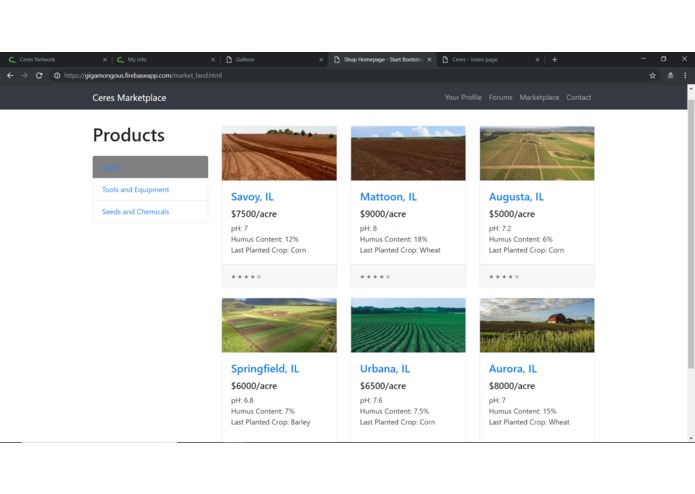Click the $8000/acre price text
The width and height of the screenshot is (695, 494).
512,386
